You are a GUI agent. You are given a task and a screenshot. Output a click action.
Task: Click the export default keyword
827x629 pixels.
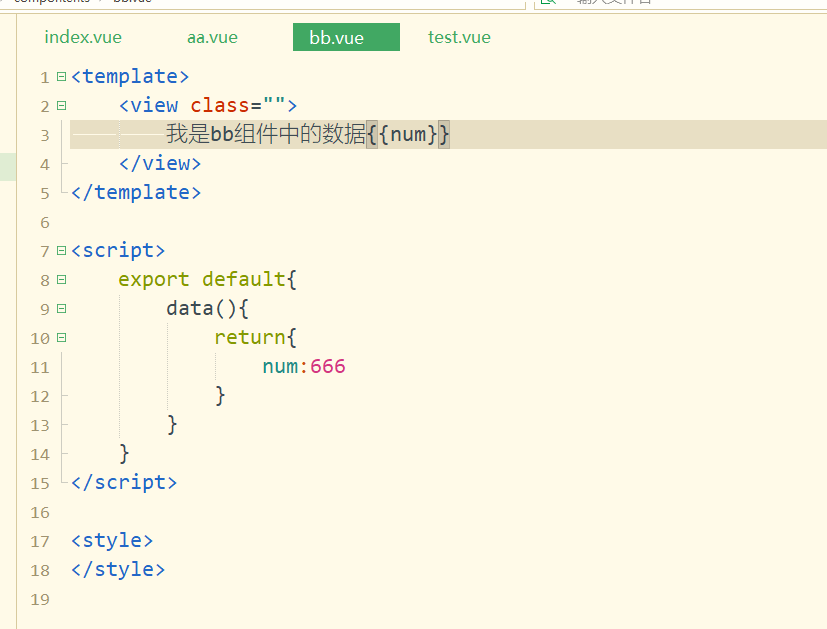pyautogui.click(x=201, y=279)
